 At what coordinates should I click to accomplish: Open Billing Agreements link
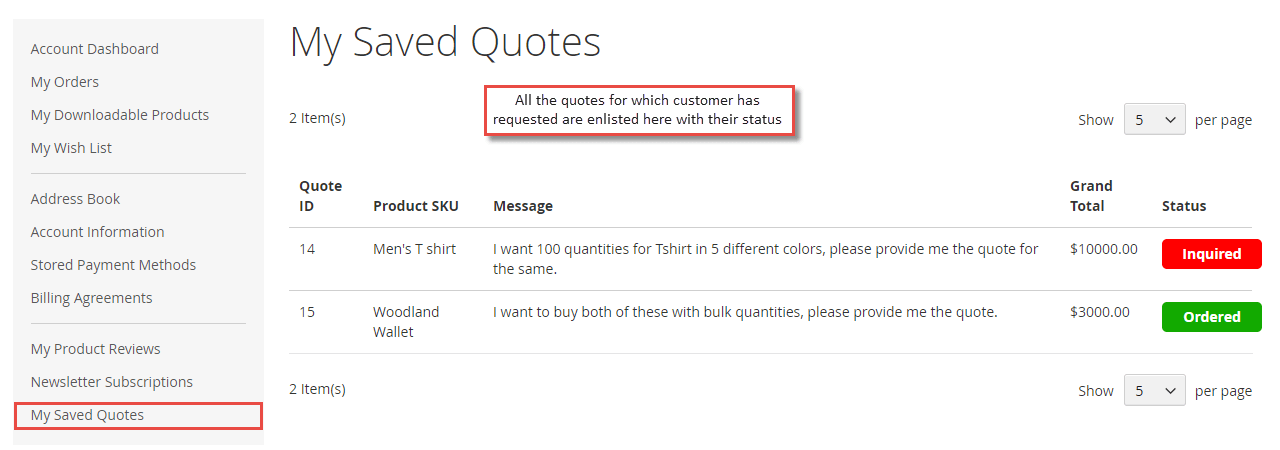[92, 298]
